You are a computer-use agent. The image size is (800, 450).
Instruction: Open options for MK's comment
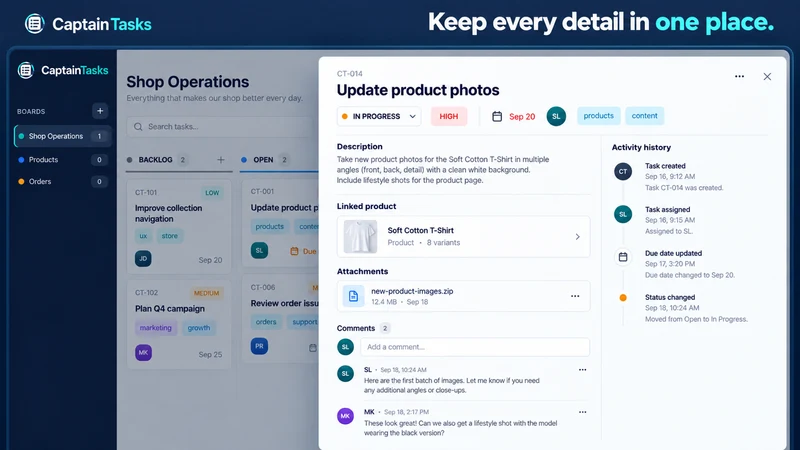pyautogui.click(x=582, y=412)
